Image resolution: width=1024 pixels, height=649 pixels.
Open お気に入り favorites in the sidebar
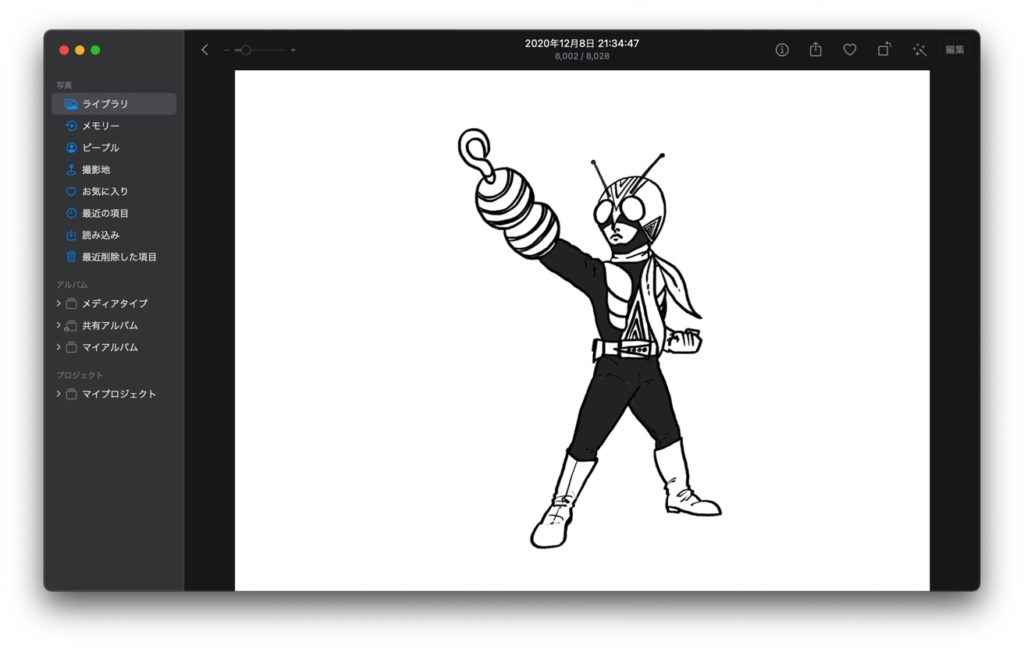point(114,191)
